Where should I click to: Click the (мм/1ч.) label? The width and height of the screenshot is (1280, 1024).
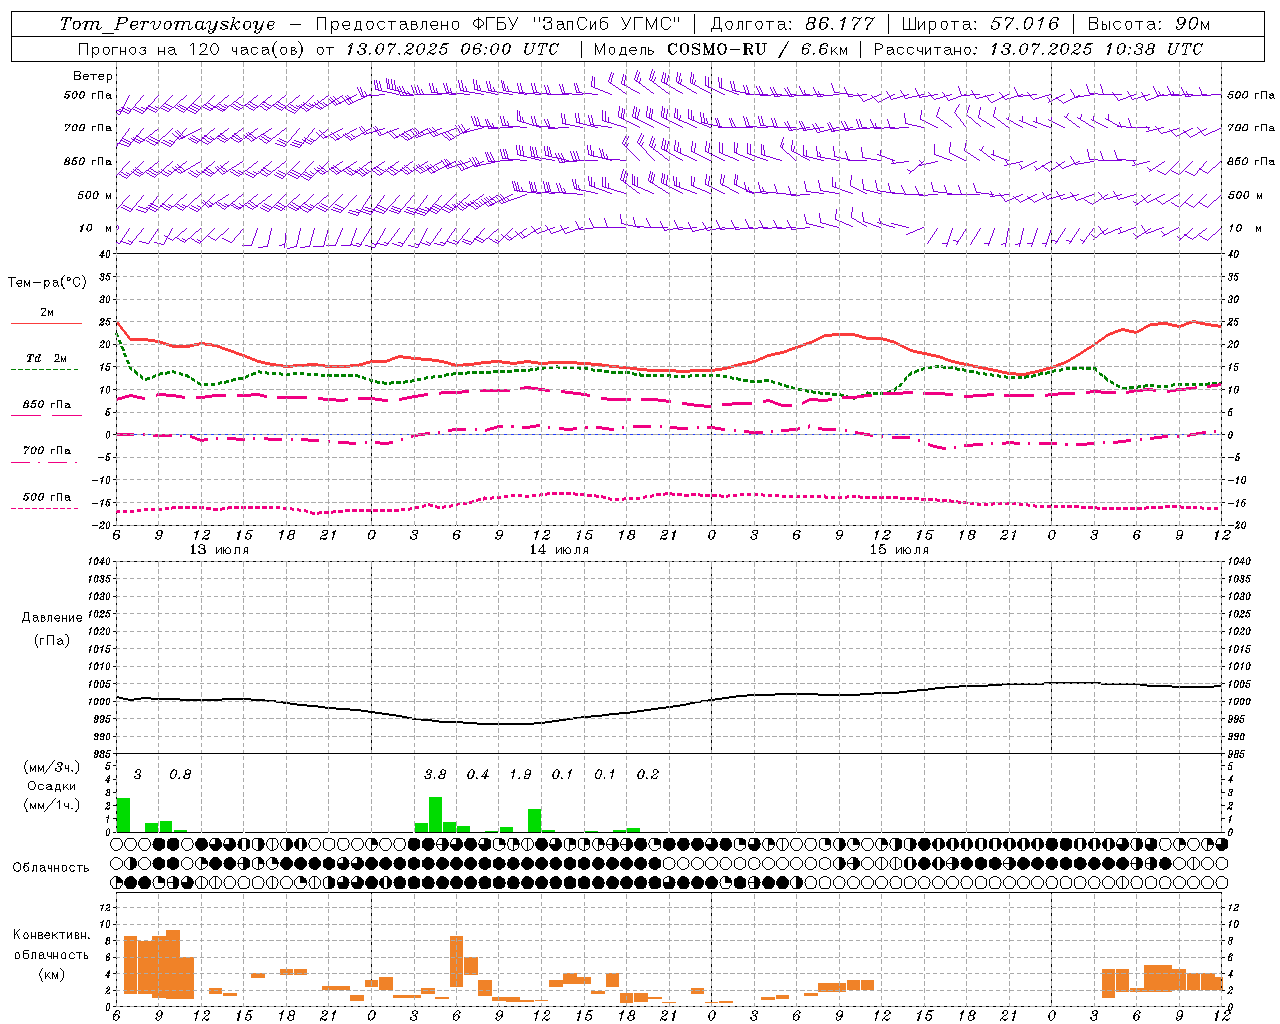coord(52,805)
